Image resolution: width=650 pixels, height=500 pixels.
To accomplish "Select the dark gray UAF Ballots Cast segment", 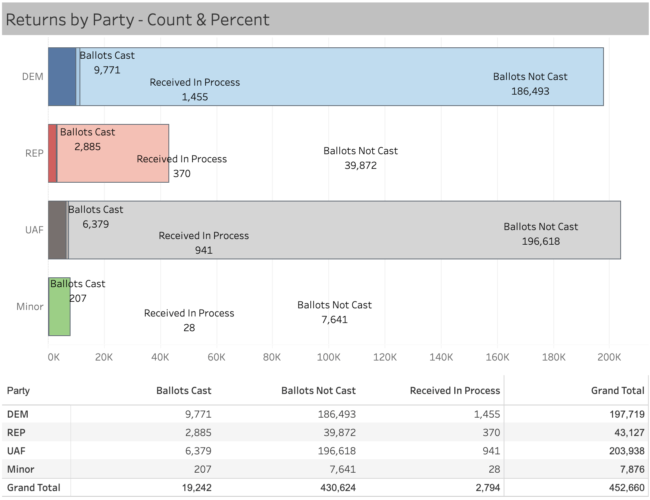I will click(x=57, y=230).
